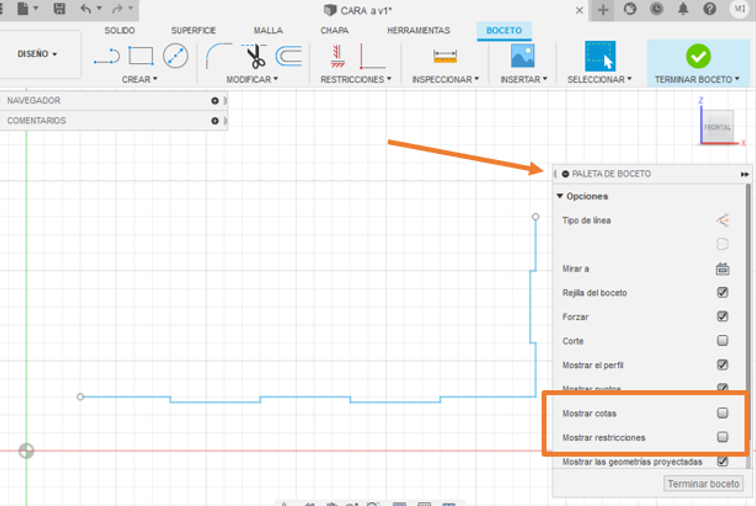Select the Rectangle tool icon

pos(141,56)
